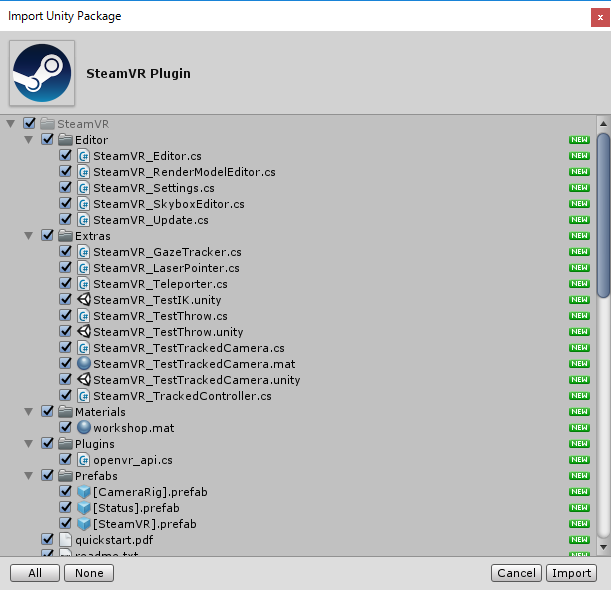This screenshot has width=611, height=590.
Task: Select the [Status].prefab file name
Action: click(x=136, y=508)
